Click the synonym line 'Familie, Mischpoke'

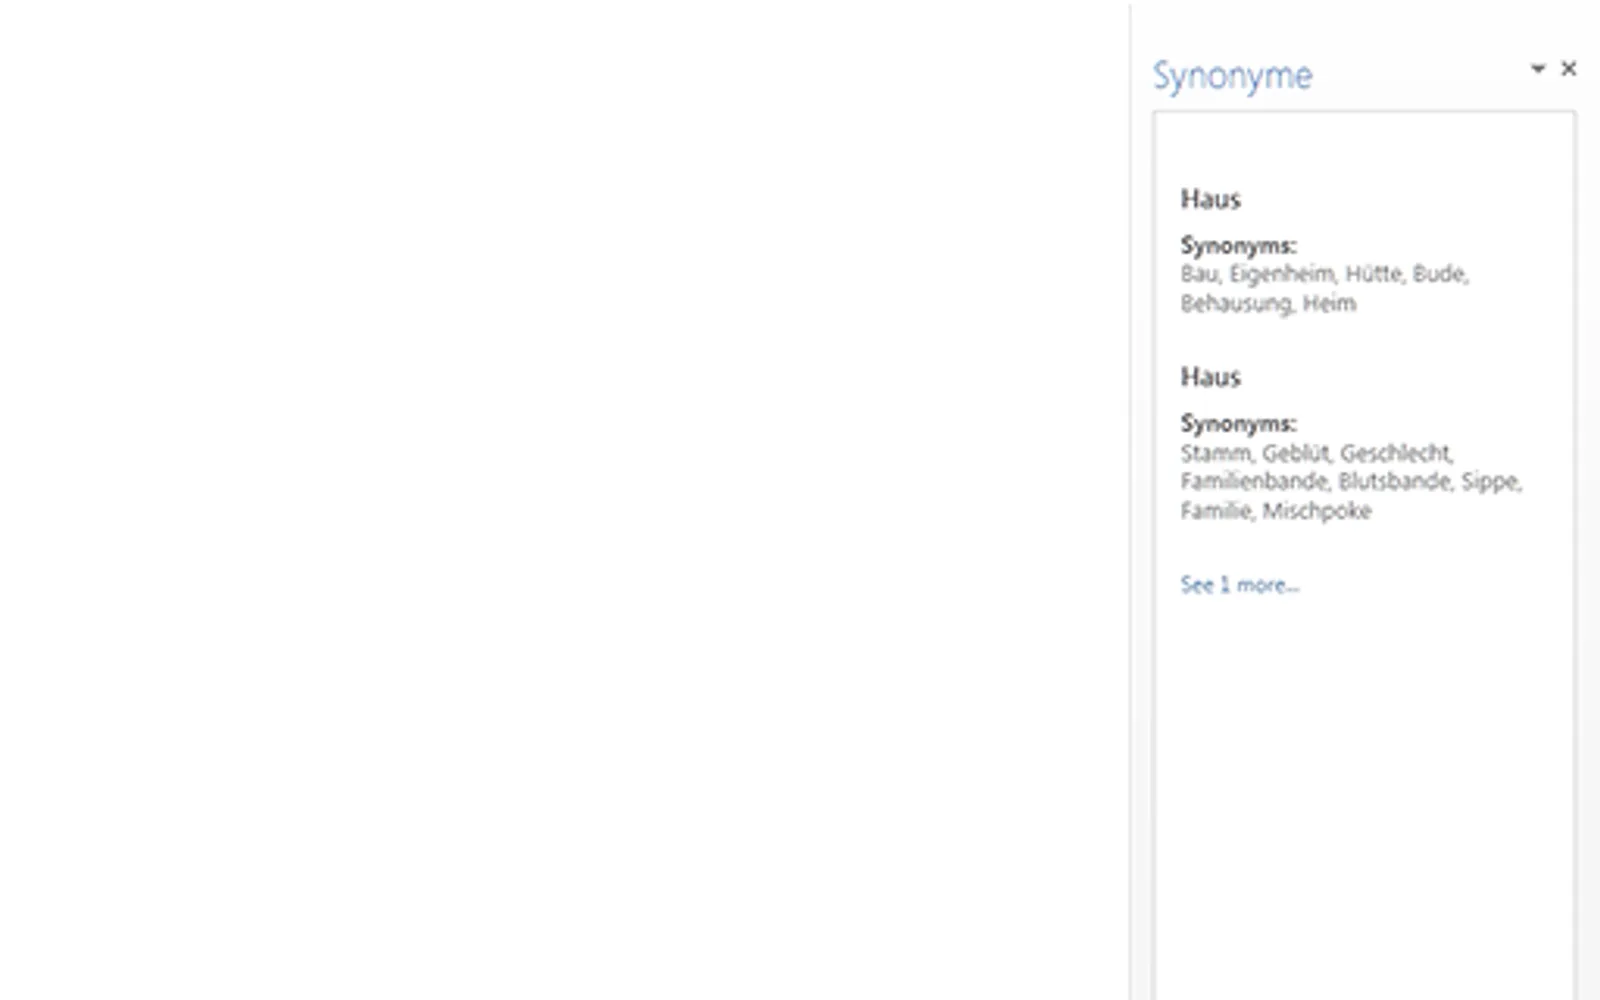(x=1275, y=511)
